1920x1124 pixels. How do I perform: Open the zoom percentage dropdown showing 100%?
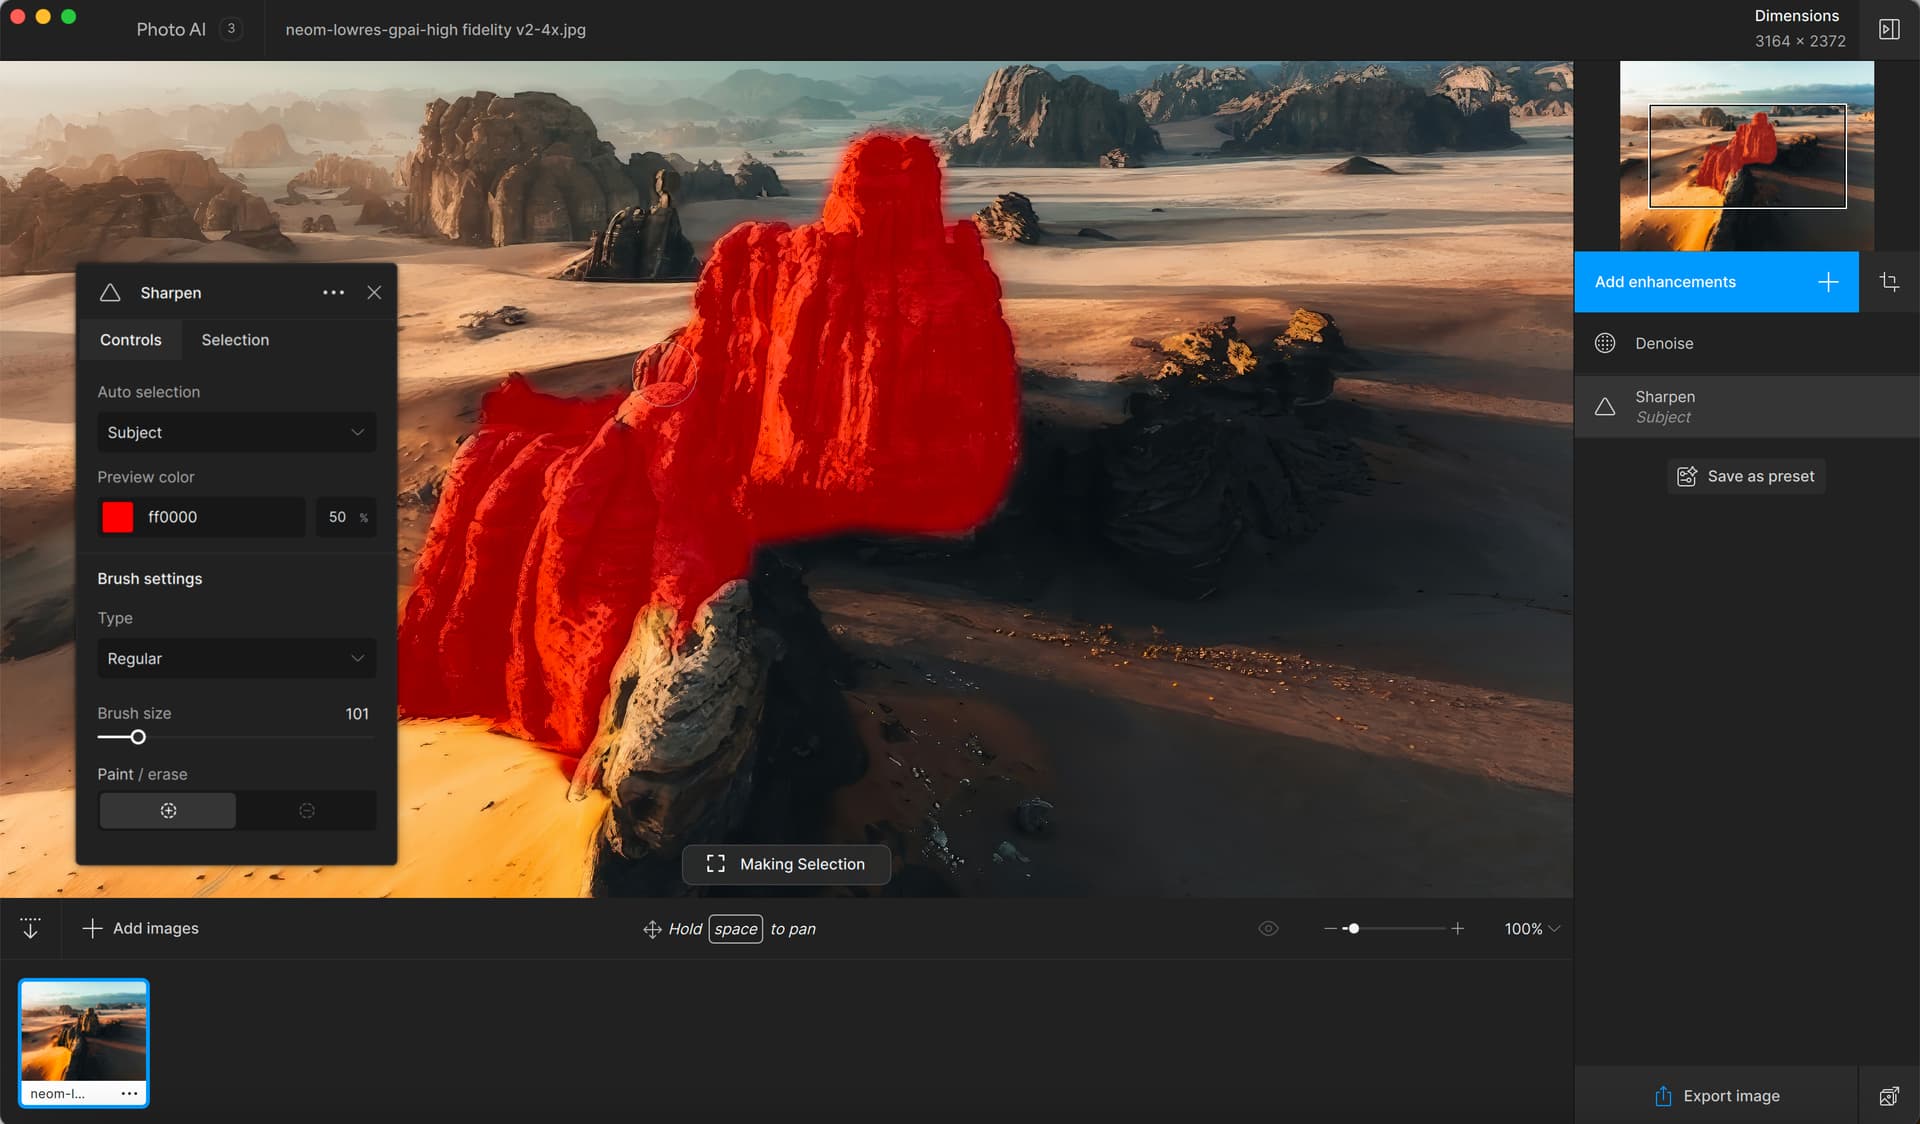coord(1530,928)
